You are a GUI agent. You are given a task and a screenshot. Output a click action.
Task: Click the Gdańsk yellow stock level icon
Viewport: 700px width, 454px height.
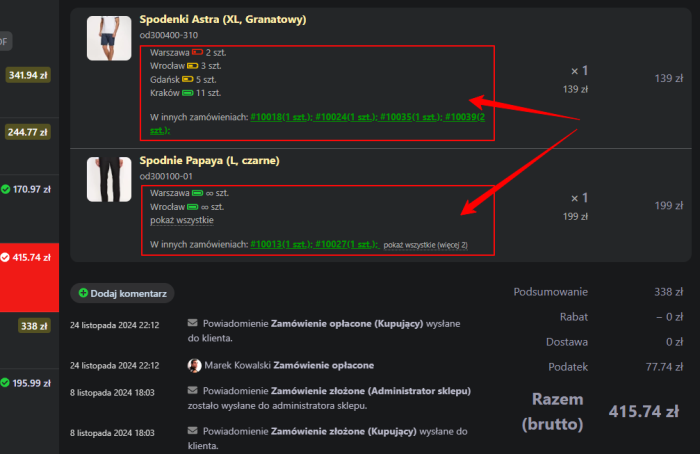point(188,79)
